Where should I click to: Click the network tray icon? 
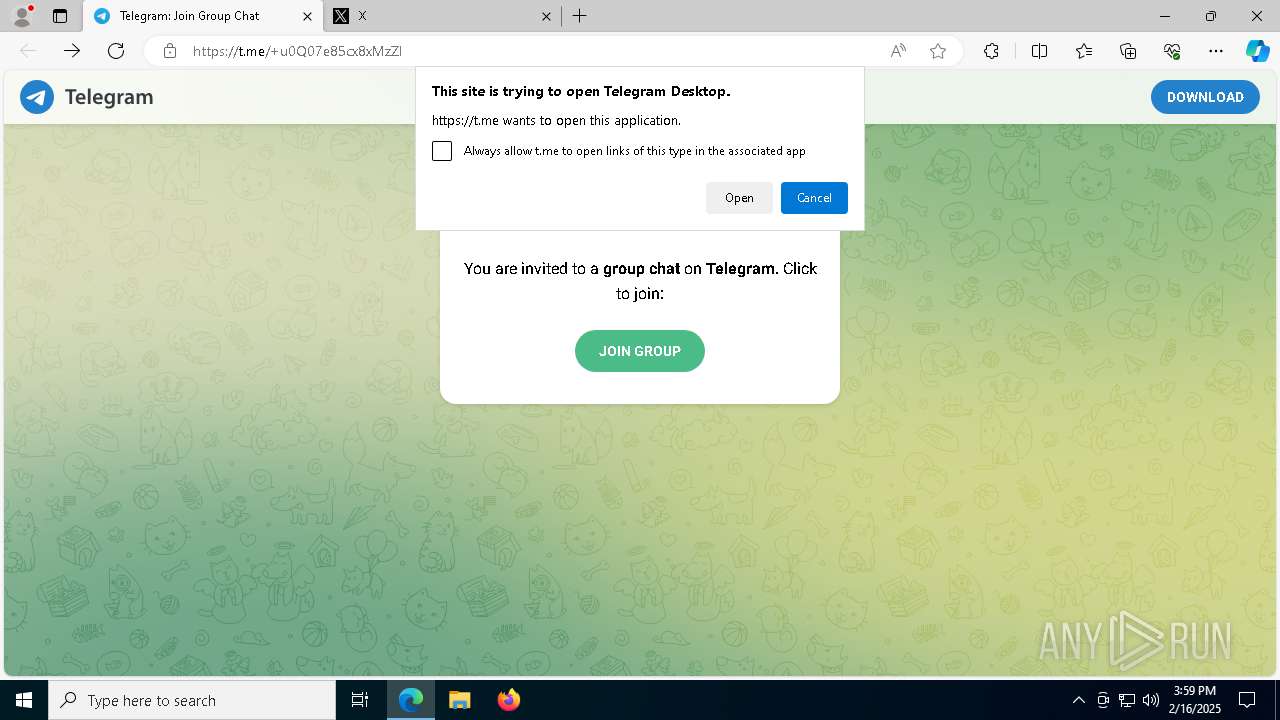1127,700
